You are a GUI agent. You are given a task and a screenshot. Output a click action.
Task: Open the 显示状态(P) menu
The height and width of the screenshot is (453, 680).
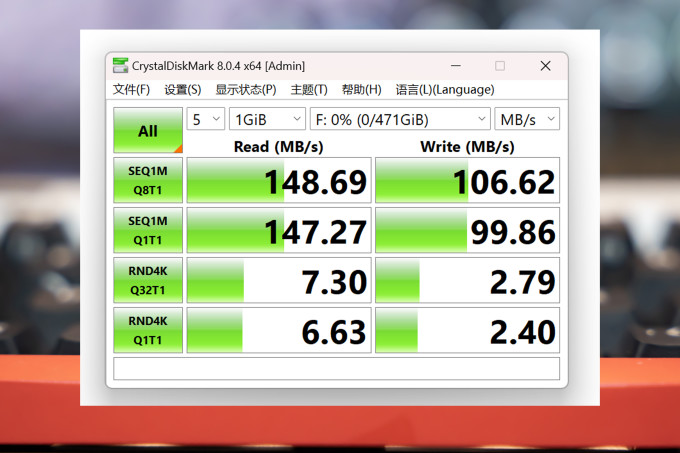[246, 90]
